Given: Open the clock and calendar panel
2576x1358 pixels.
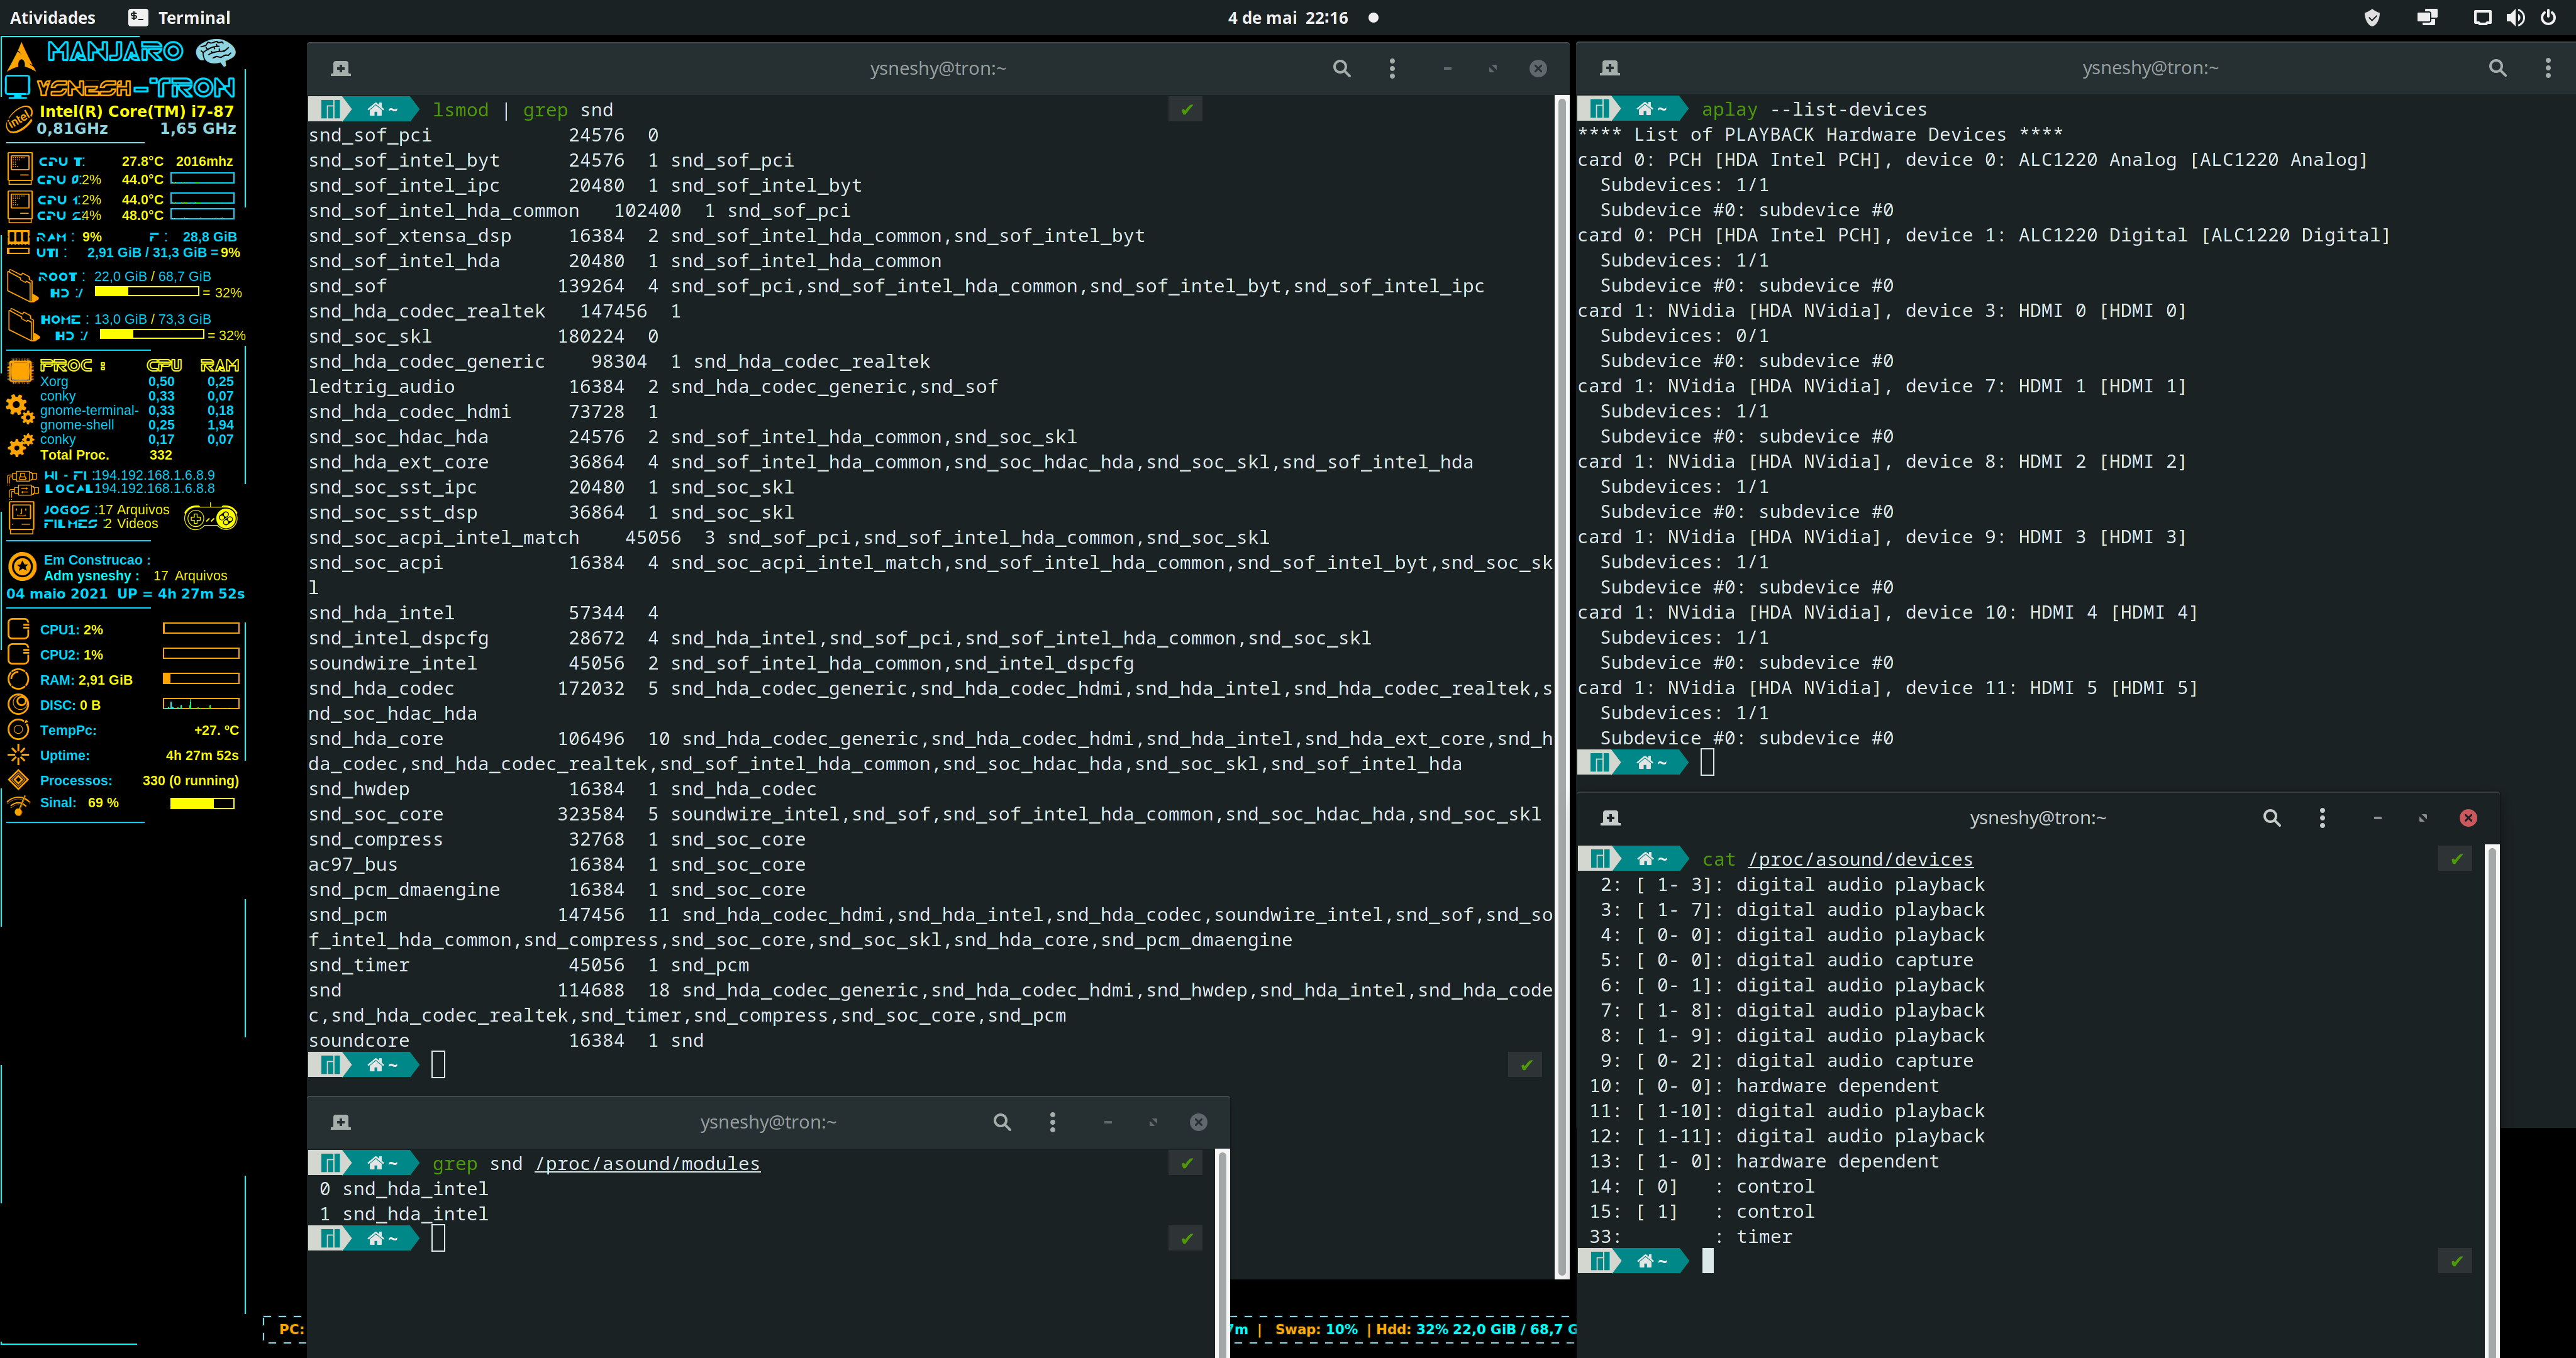Looking at the screenshot, I should (1287, 17).
